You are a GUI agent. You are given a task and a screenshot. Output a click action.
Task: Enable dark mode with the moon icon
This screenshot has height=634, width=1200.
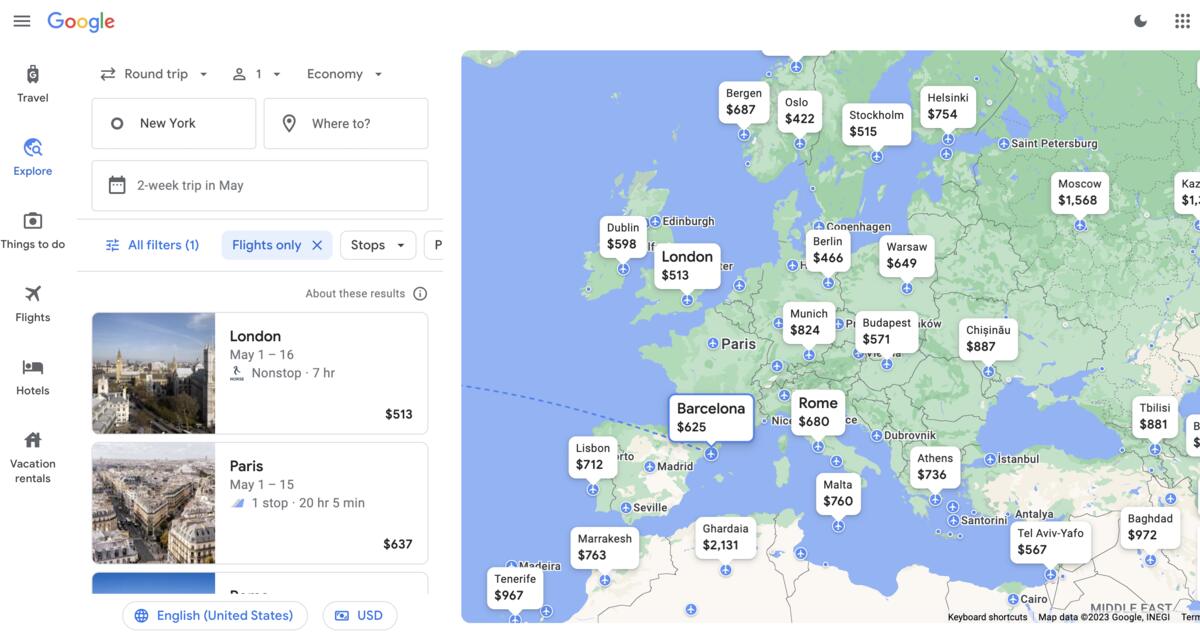point(1140,20)
